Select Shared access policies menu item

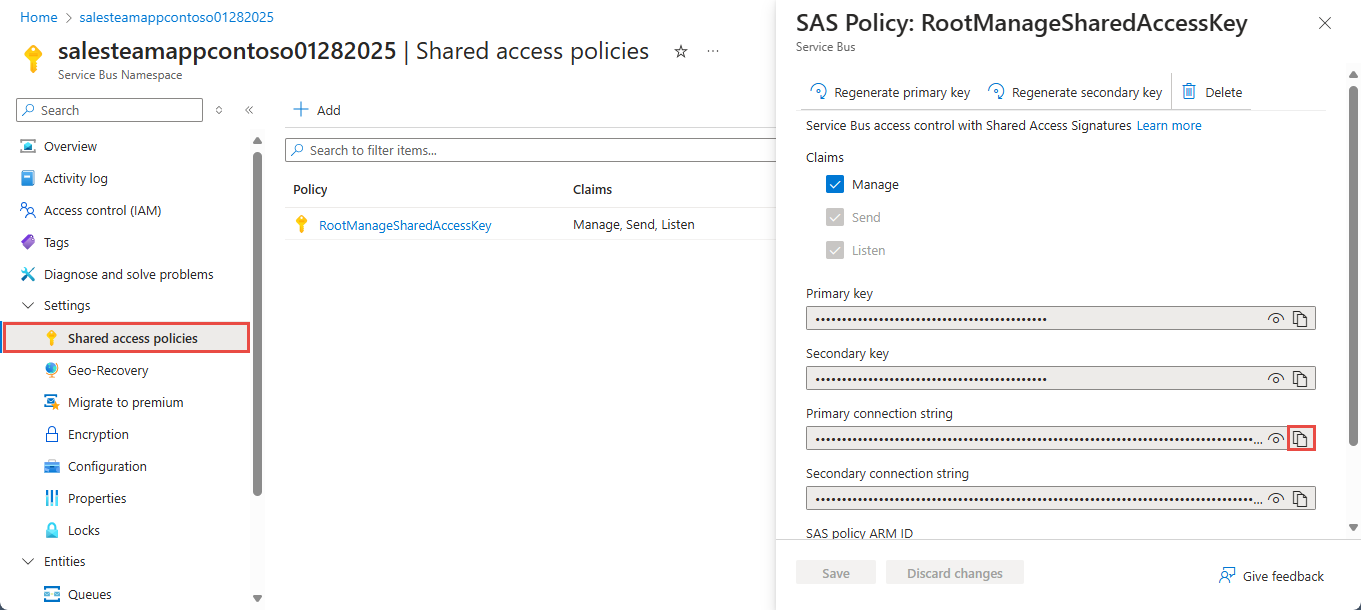click(126, 338)
